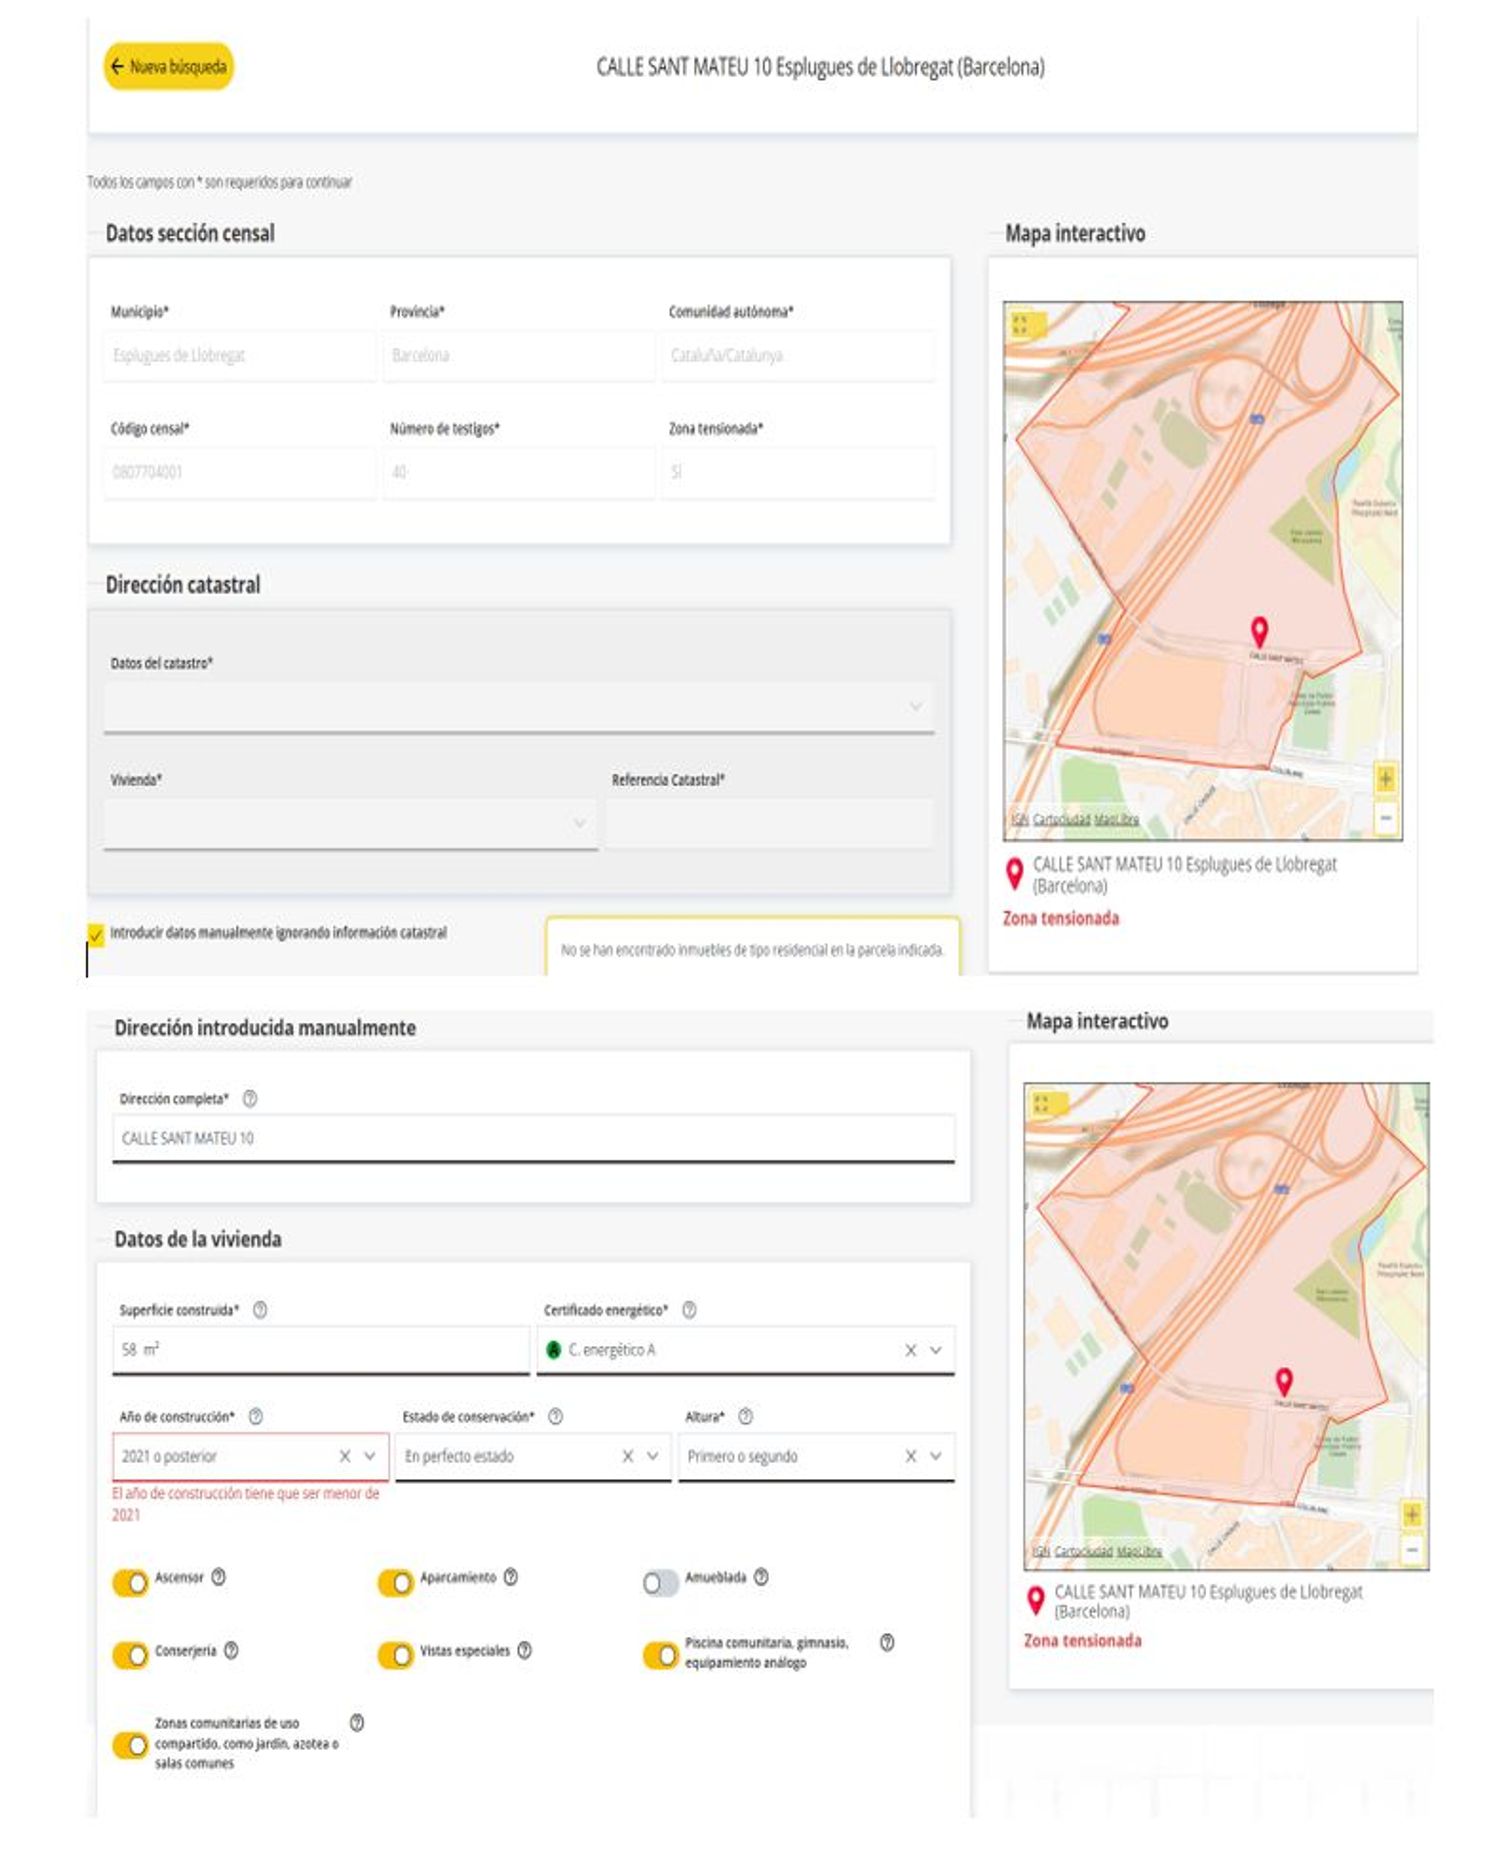Expand the Año de construcción dropdown arrow

tap(371, 1457)
